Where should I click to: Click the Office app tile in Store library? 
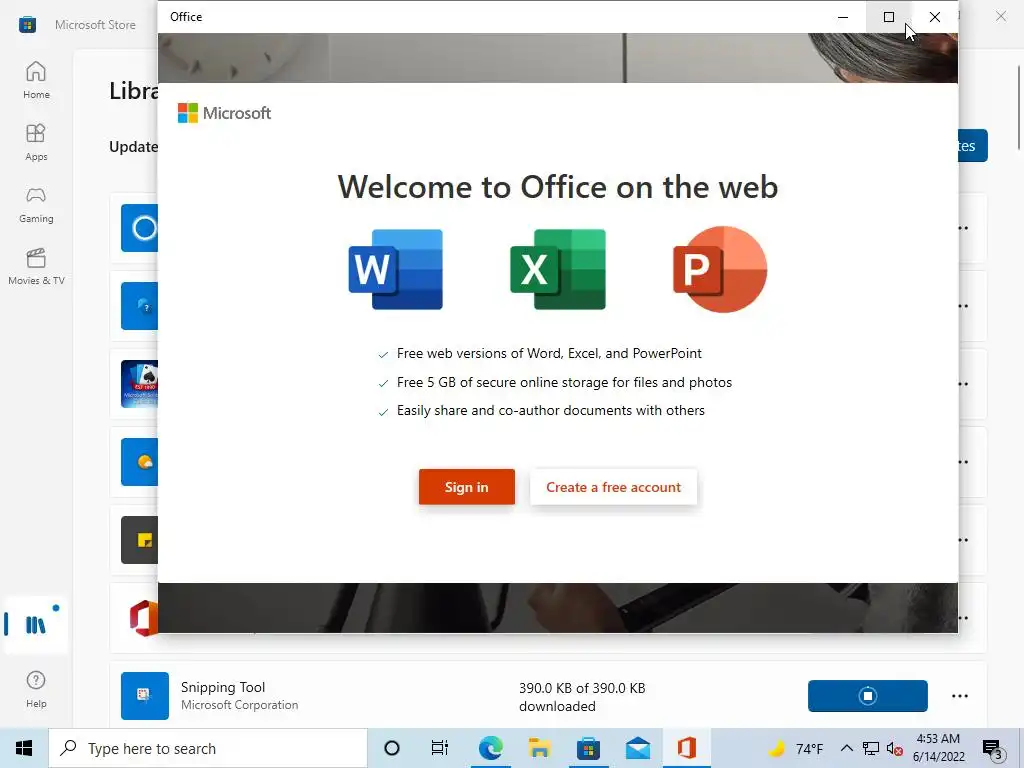click(x=142, y=618)
